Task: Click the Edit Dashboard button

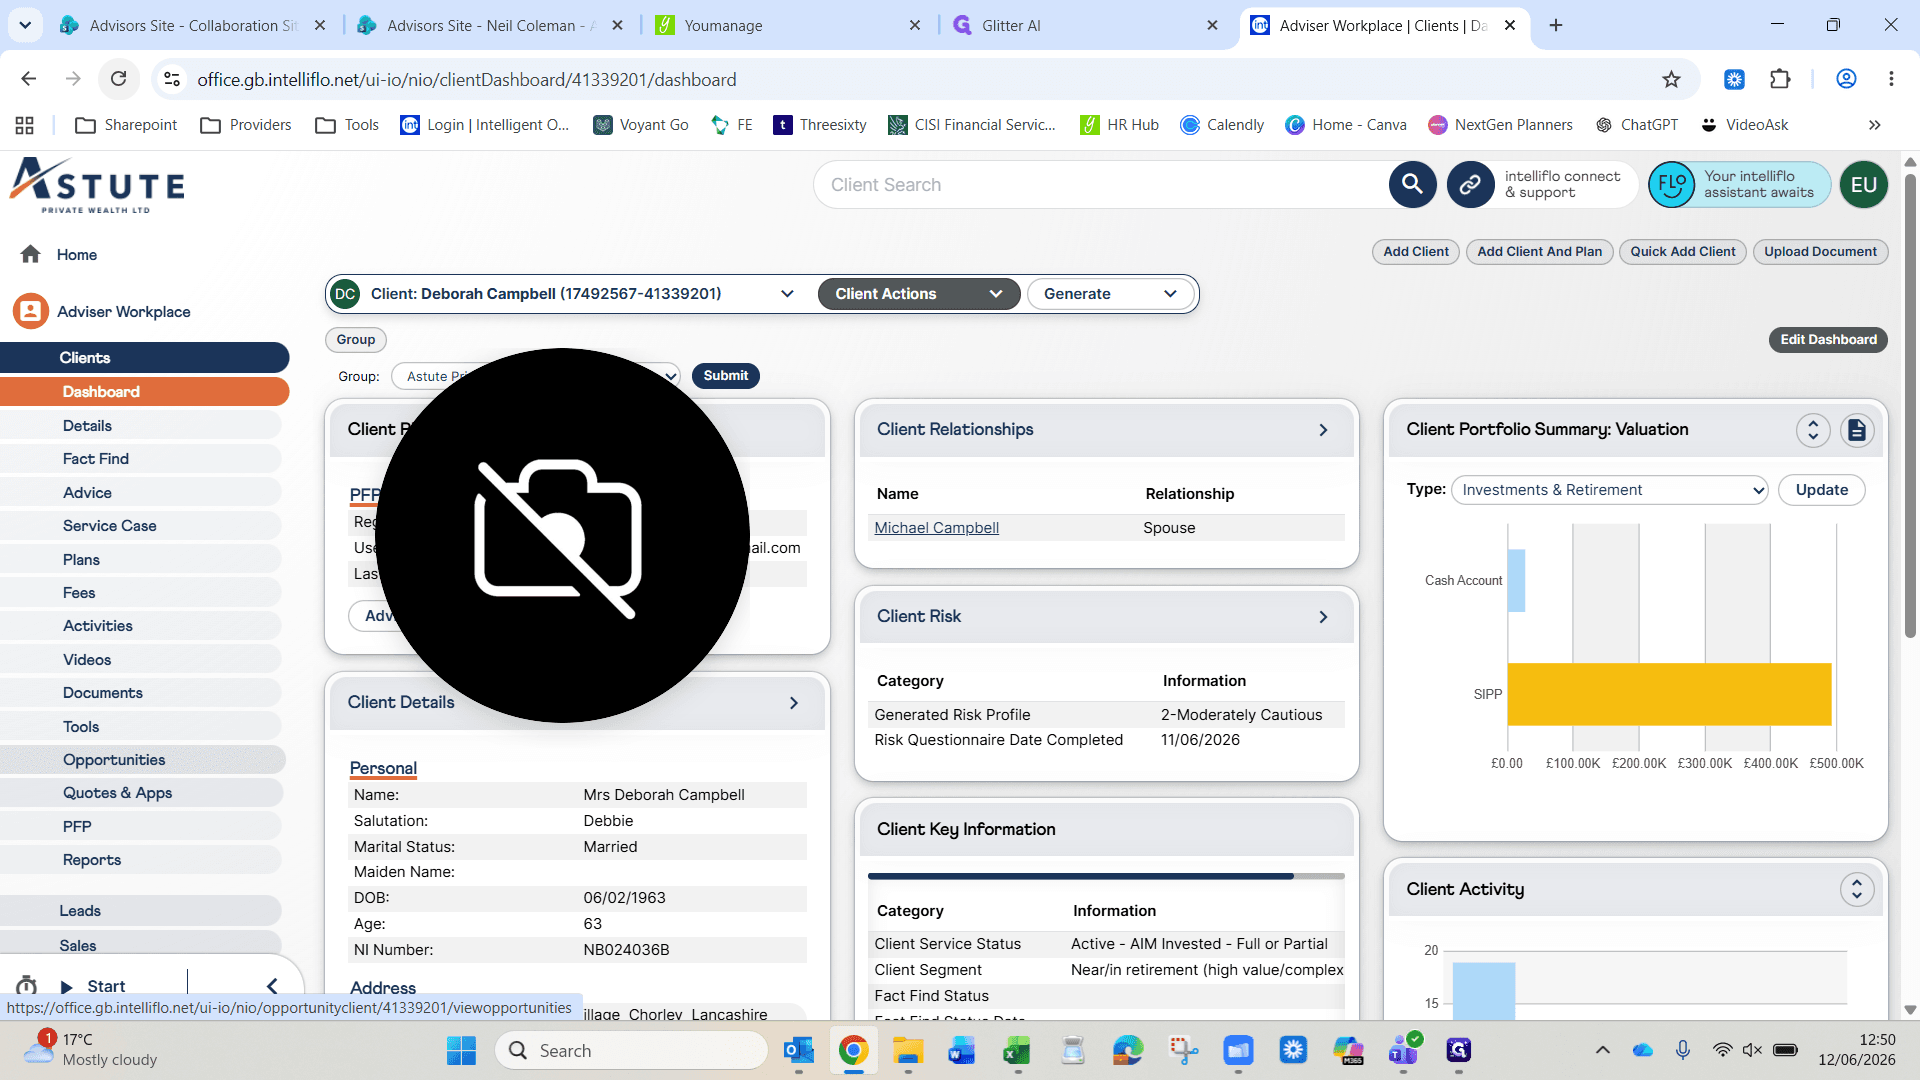Action: pos(1828,340)
